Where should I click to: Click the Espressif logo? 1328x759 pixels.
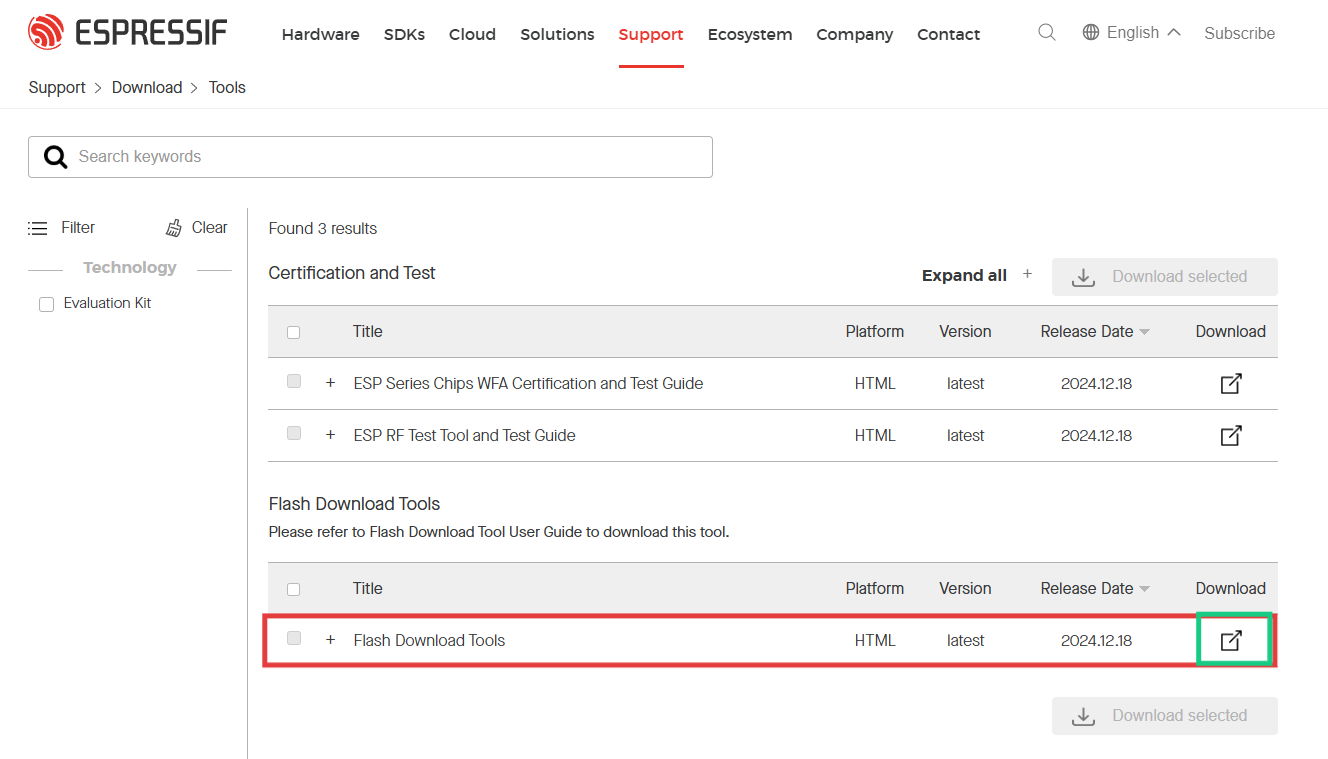tap(127, 33)
